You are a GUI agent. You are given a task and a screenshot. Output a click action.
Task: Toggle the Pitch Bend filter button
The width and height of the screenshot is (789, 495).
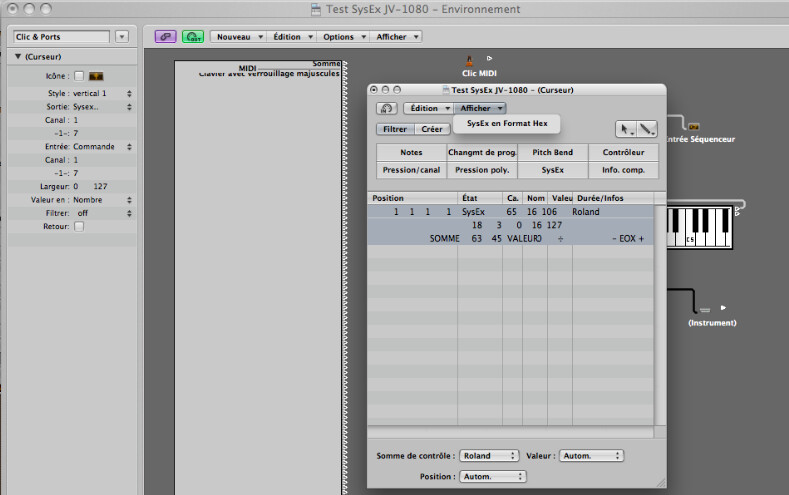(553, 152)
